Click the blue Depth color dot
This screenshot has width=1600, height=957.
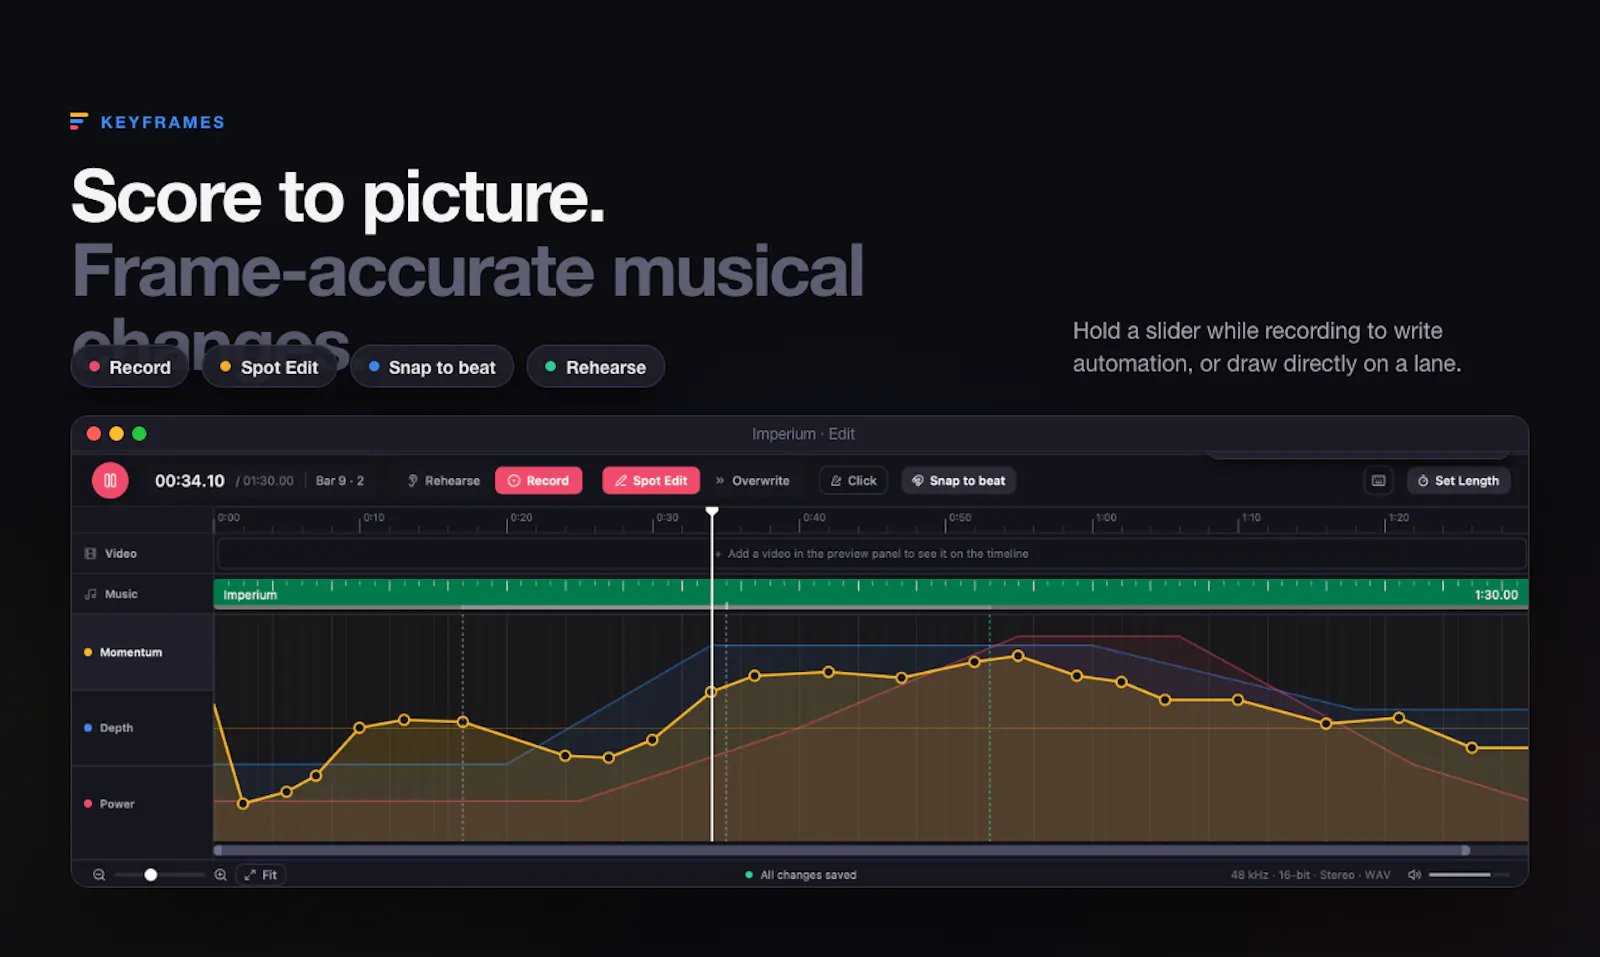(x=88, y=728)
